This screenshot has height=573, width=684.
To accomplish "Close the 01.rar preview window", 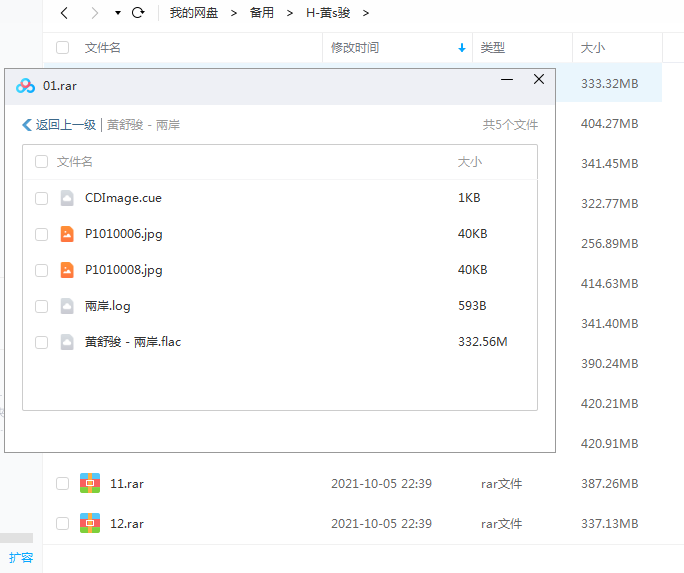I will point(539,80).
